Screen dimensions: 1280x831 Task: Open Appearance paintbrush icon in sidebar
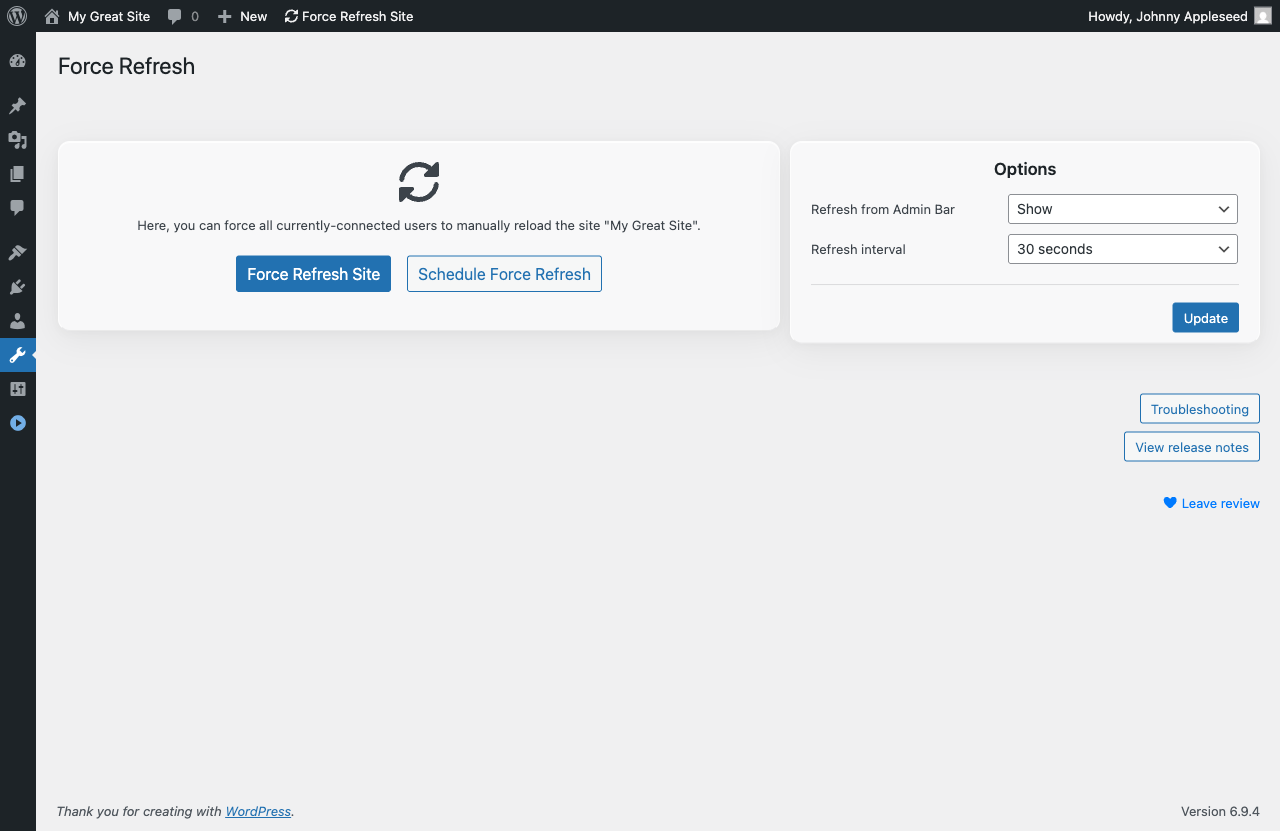(x=17, y=253)
